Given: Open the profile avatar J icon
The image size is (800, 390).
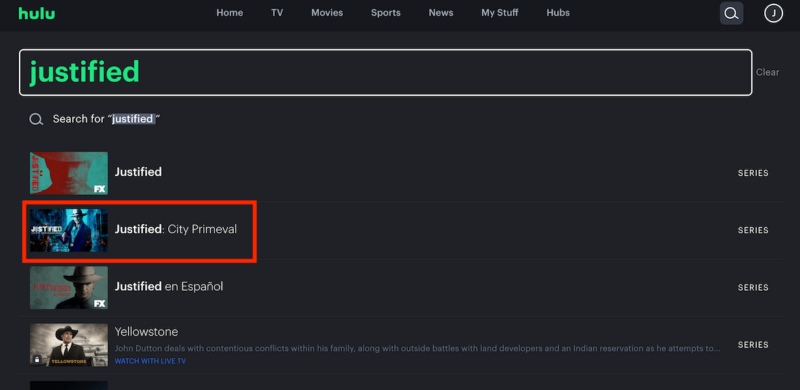Looking at the screenshot, I should 773,13.
